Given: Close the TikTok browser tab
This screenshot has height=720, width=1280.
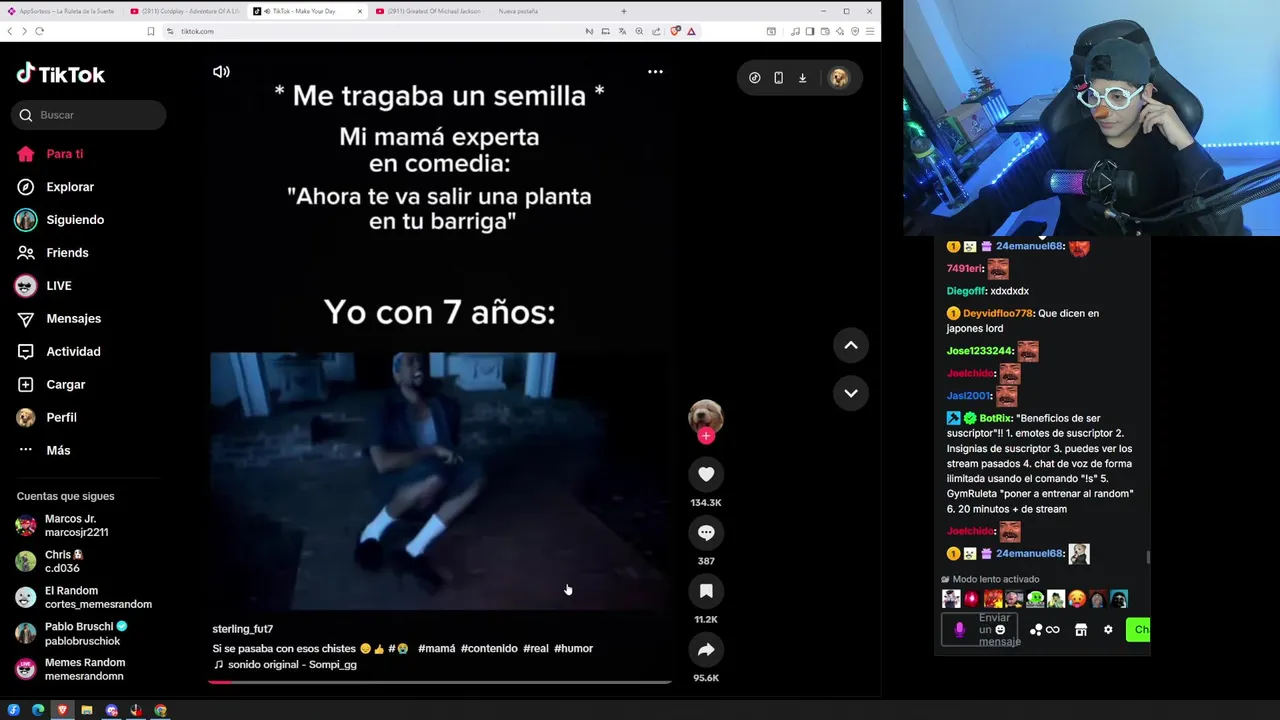Looking at the screenshot, I should pyautogui.click(x=359, y=11).
